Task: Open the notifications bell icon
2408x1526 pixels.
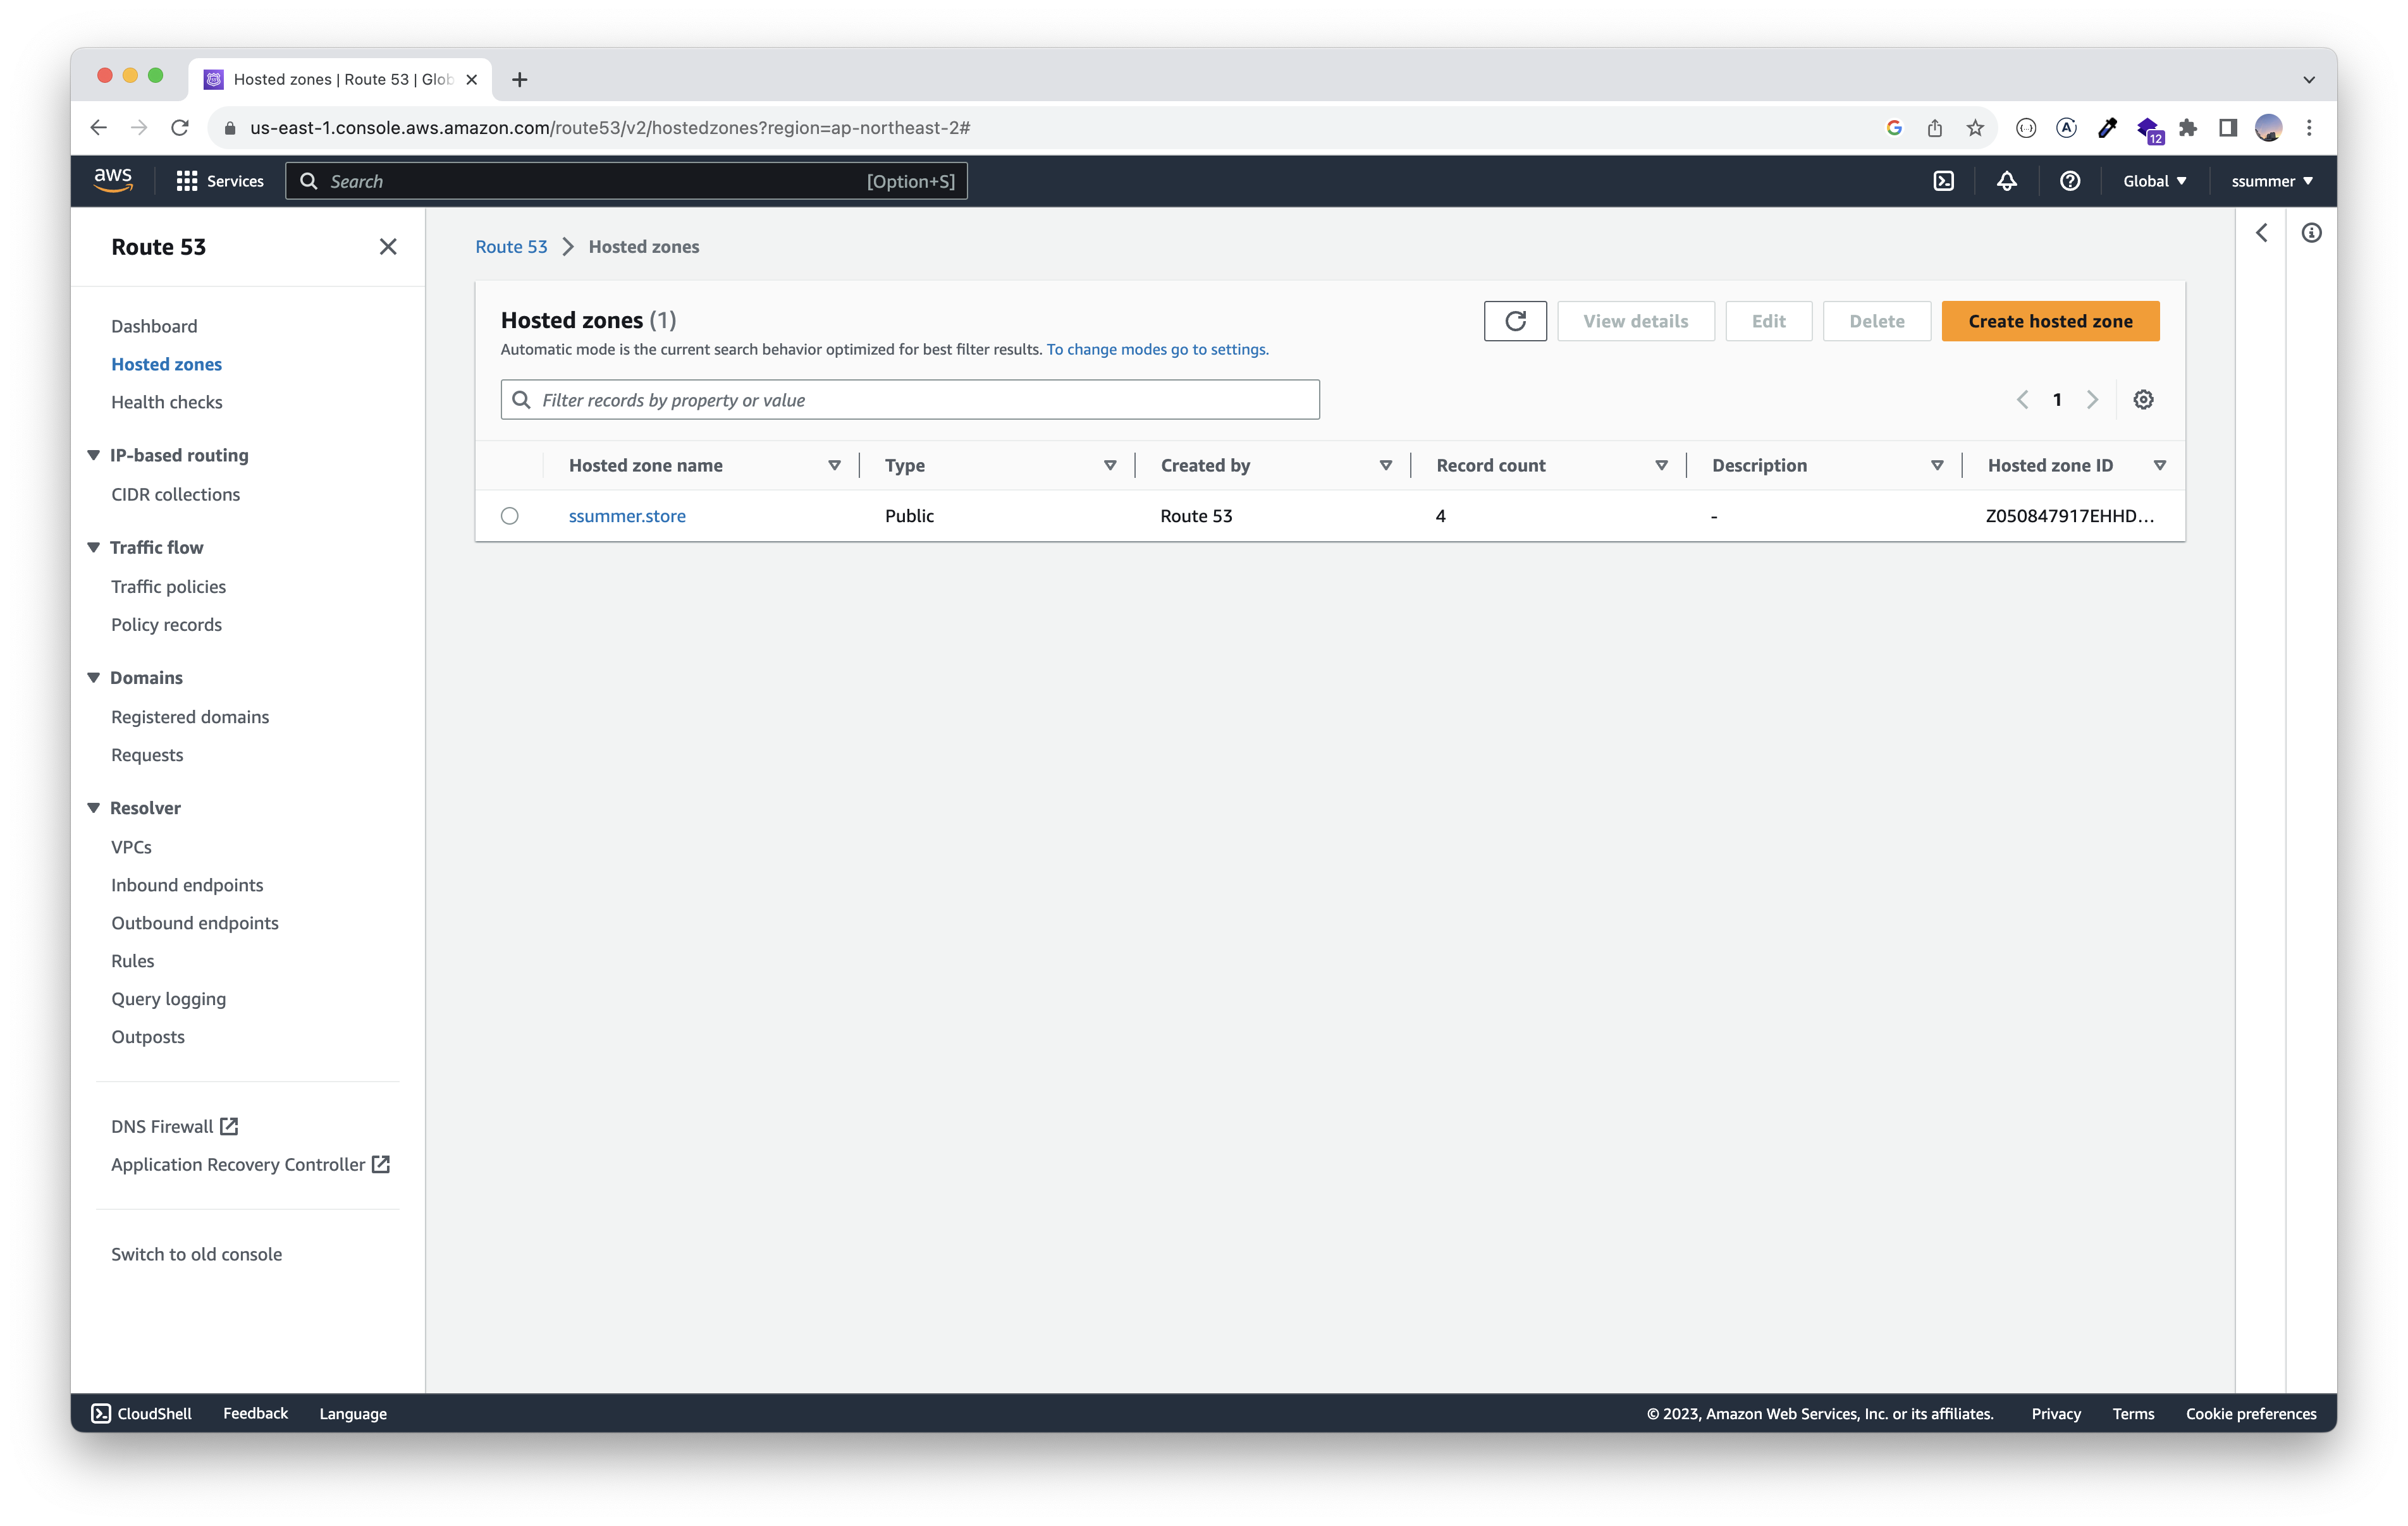Action: (x=2006, y=181)
